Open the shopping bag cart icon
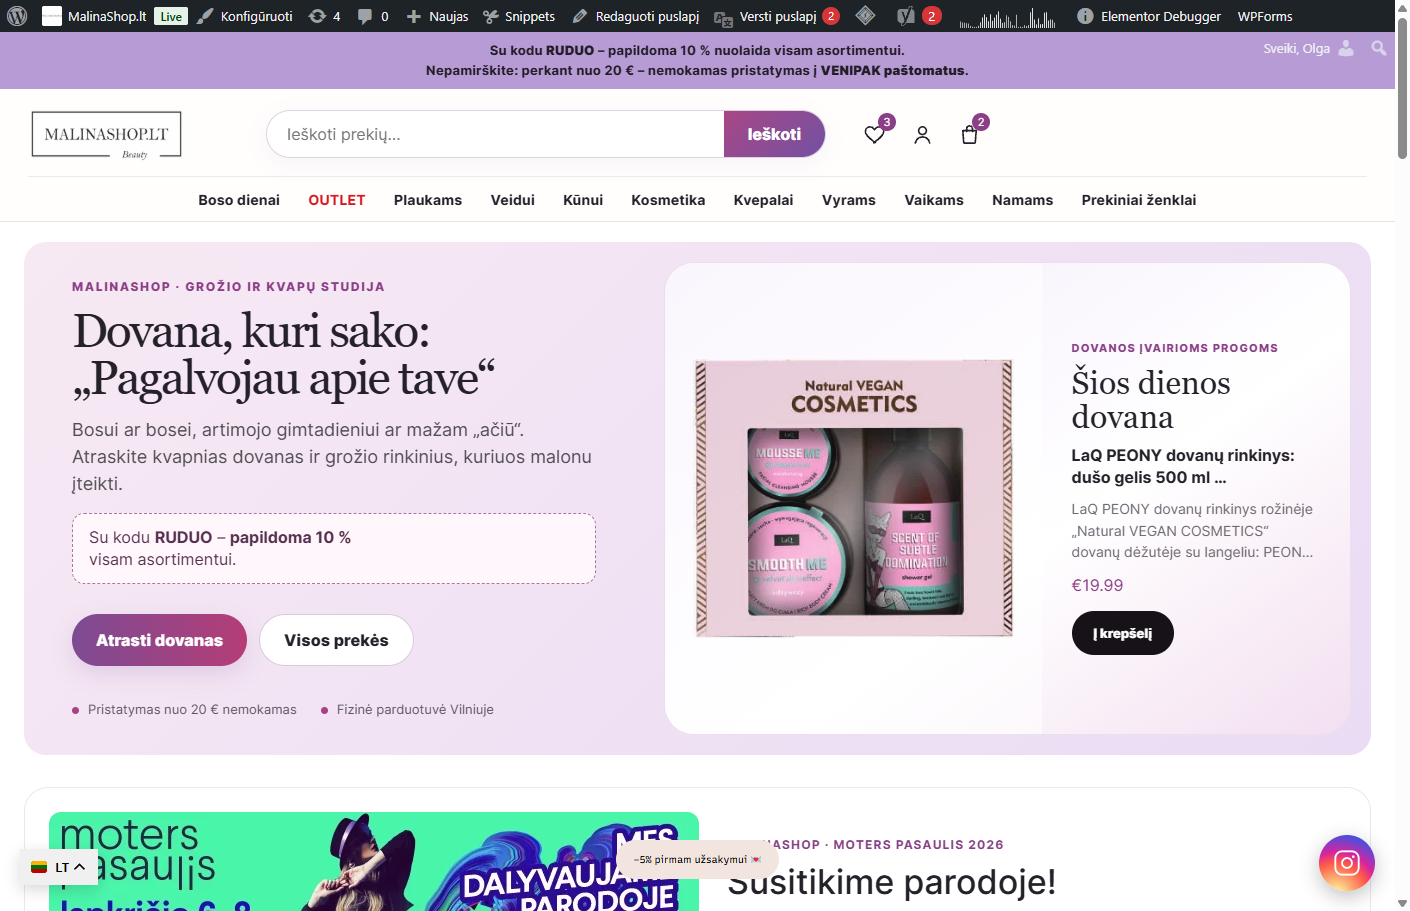The width and height of the screenshot is (1410, 911). click(969, 134)
